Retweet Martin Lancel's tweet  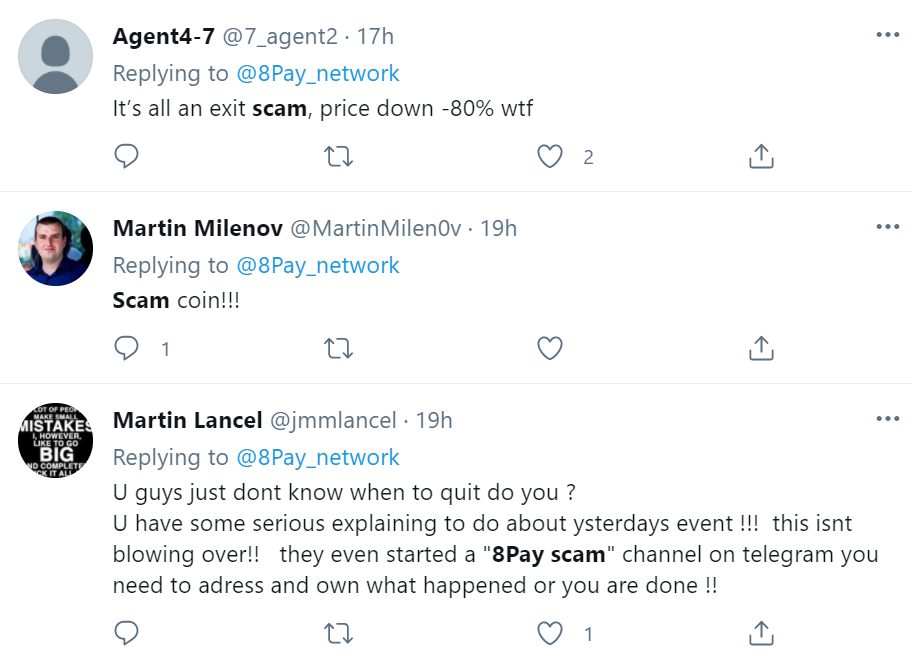click(338, 633)
